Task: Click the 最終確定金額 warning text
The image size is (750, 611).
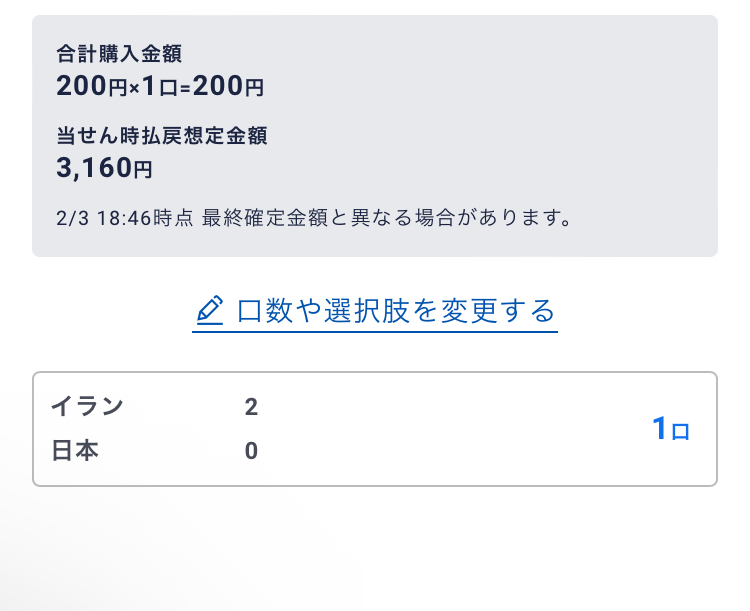Action: pos(265,218)
